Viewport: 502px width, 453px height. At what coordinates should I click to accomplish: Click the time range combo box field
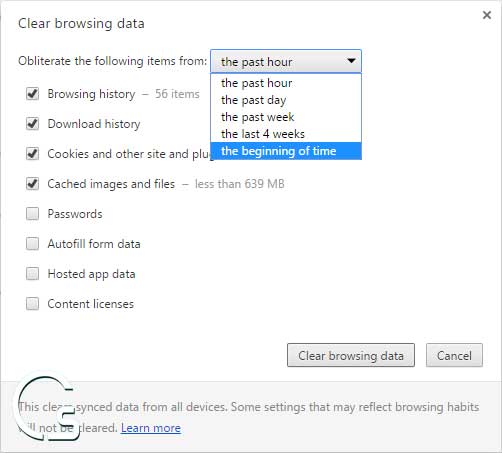(286, 61)
